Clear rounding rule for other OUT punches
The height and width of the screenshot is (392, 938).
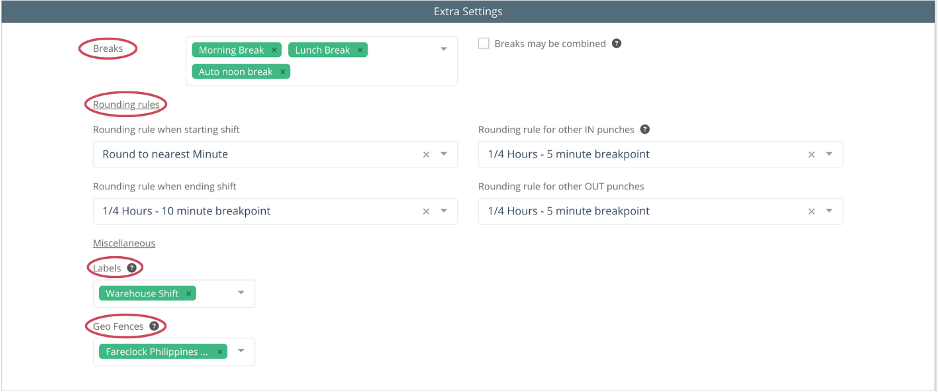[812, 211]
